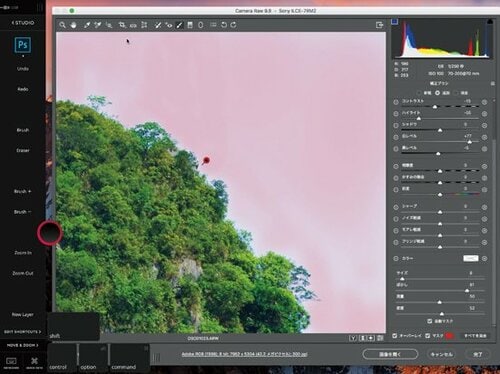Rotate image counterclockwise

pyautogui.click(x=224, y=25)
